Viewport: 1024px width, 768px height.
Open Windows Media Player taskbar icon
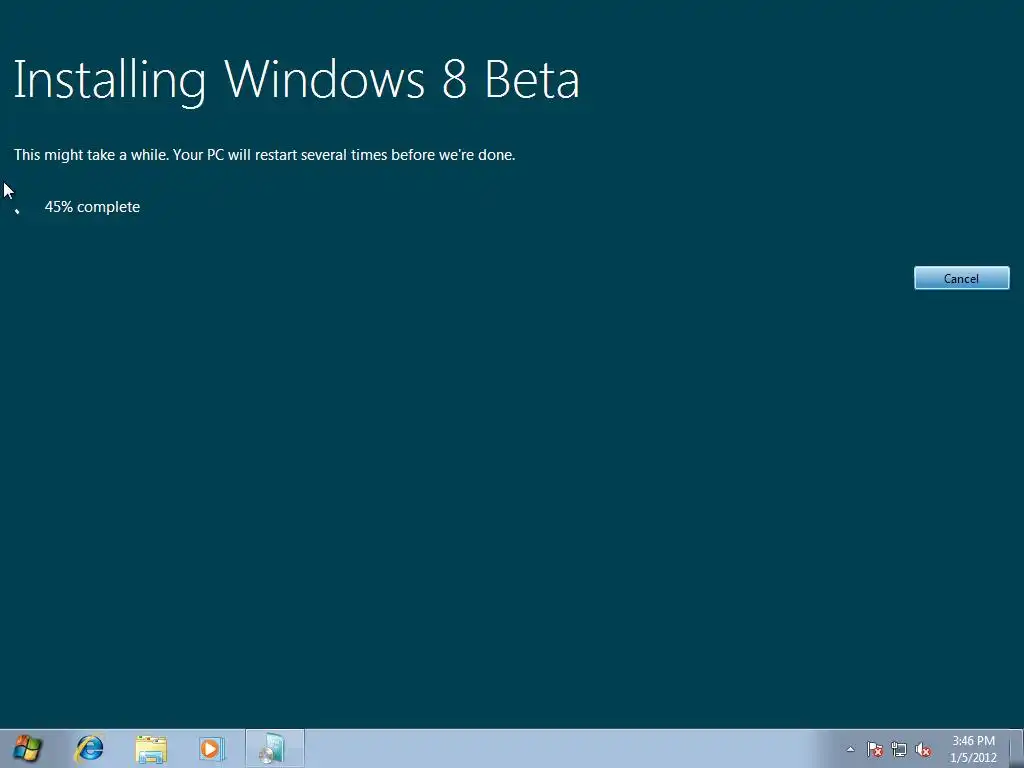(212, 748)
